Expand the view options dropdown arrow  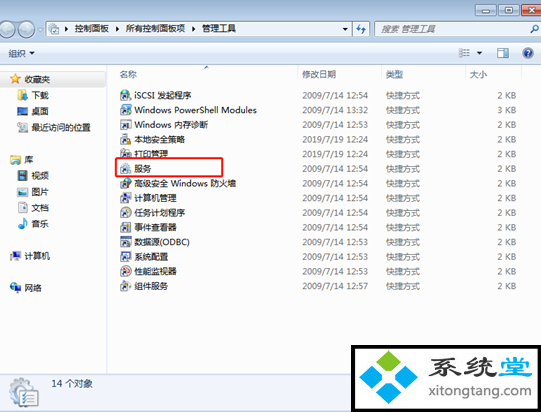pyautogui.click(x=479, y=53)
